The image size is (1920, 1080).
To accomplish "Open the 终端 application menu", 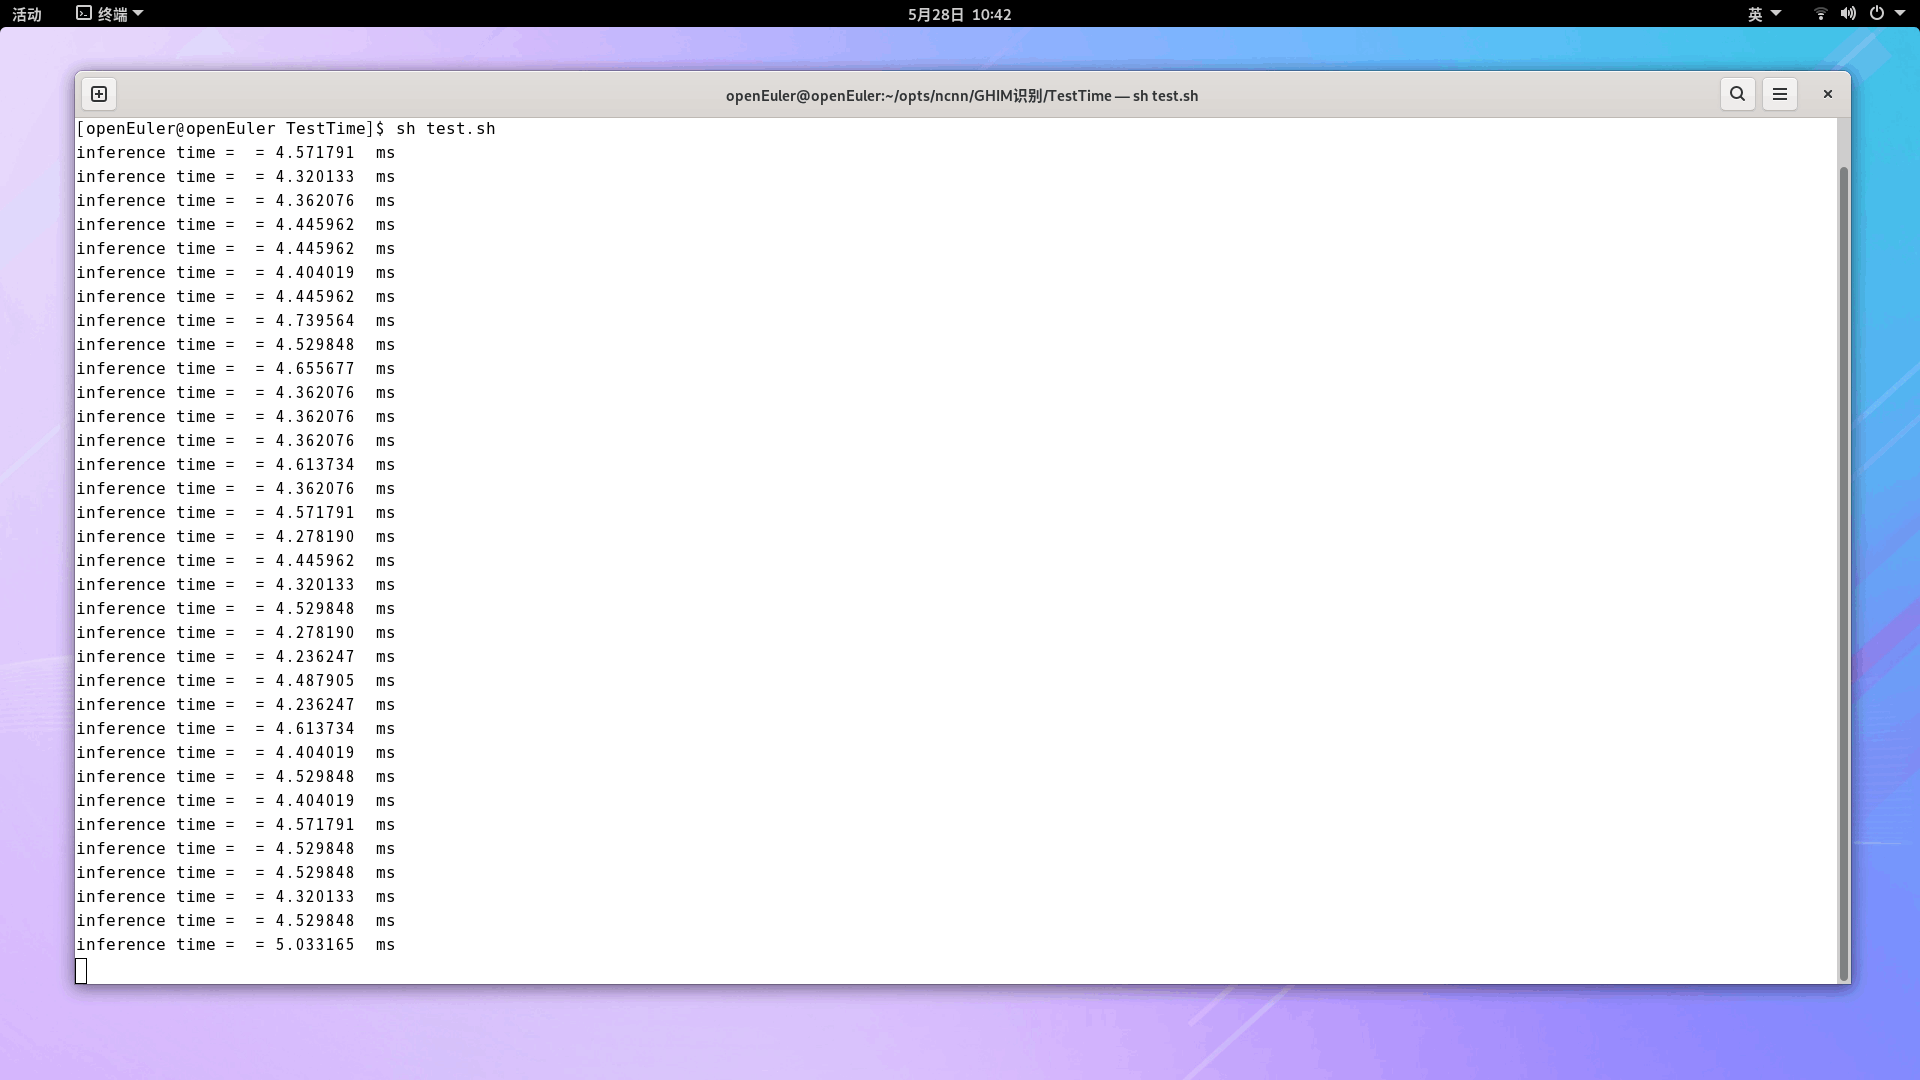I will [112, 14].
